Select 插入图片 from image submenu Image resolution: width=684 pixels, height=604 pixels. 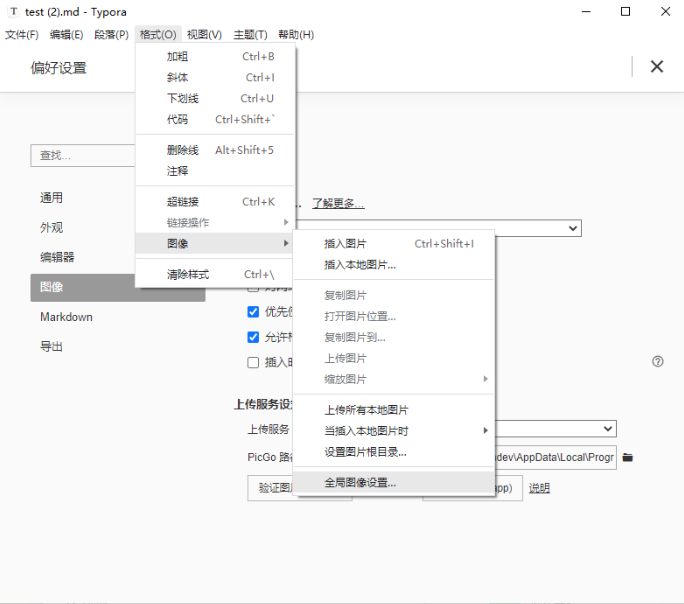394,244
